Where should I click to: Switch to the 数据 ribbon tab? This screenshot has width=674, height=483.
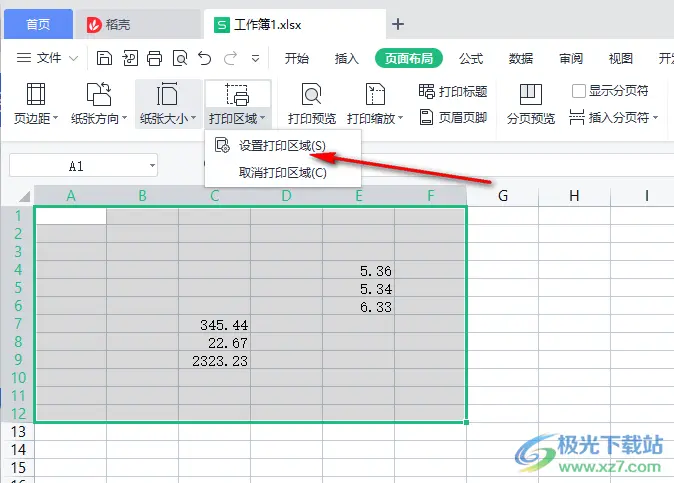(x=521, y=58)
